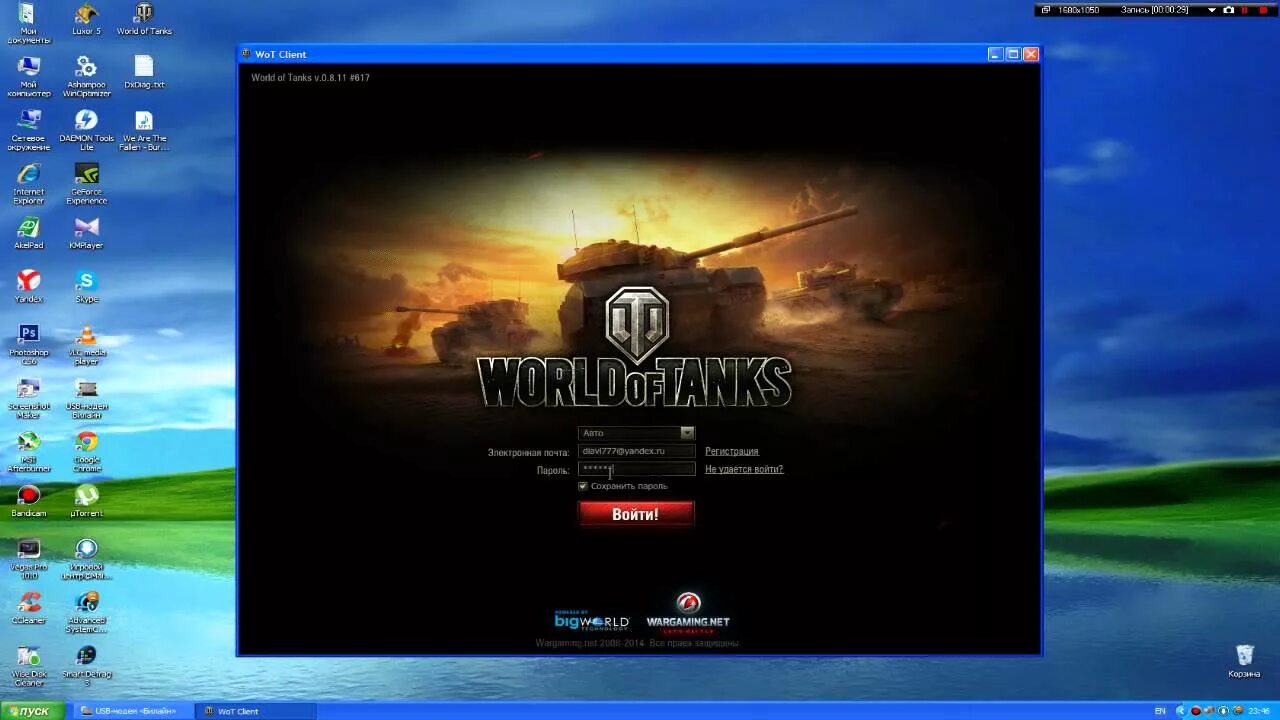Launch Luxor 5 from the desktop

(x=86, y=20)
